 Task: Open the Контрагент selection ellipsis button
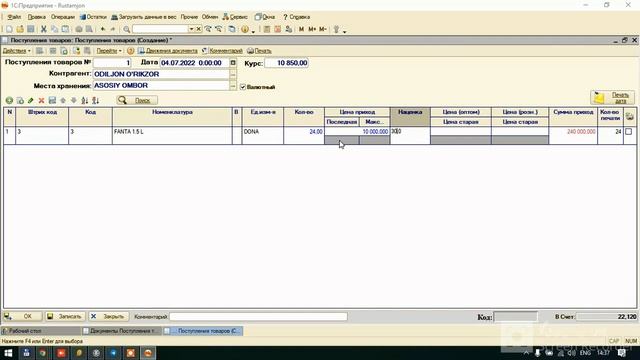[x=233, y=74]
